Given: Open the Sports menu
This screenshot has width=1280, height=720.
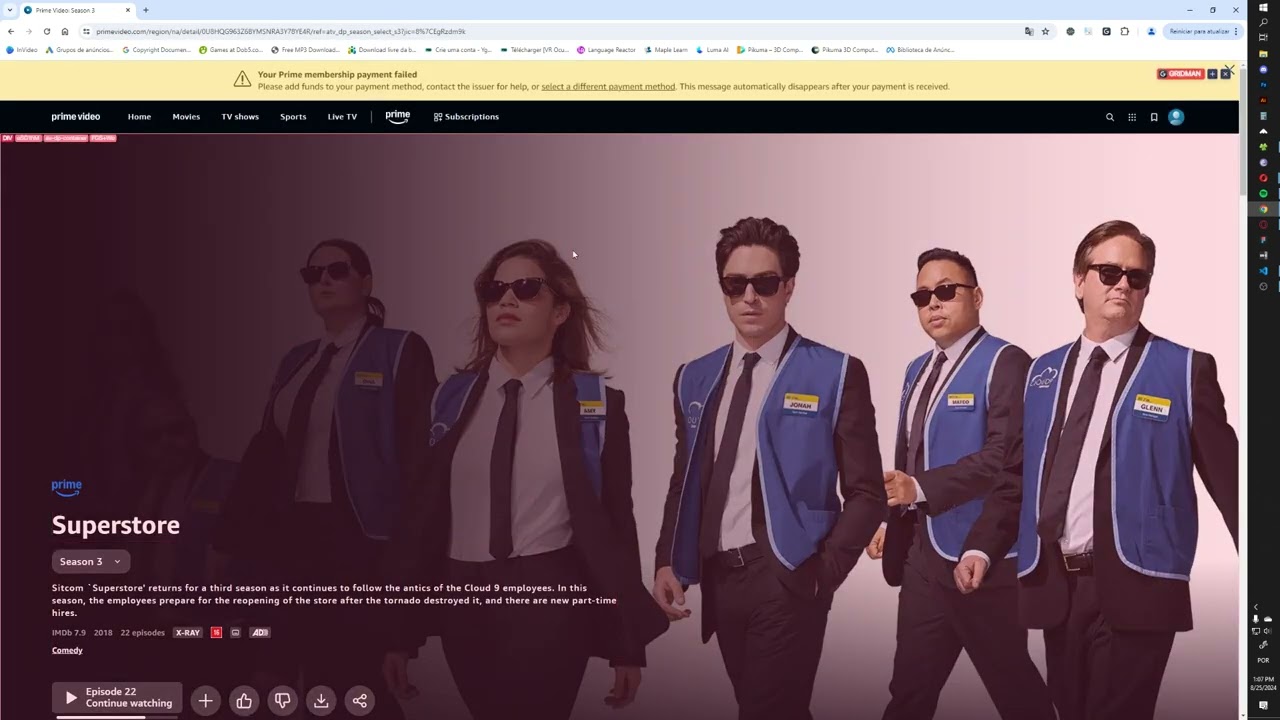Looking at the screenshot, I should pyautogui.click(x=293, y=117).
